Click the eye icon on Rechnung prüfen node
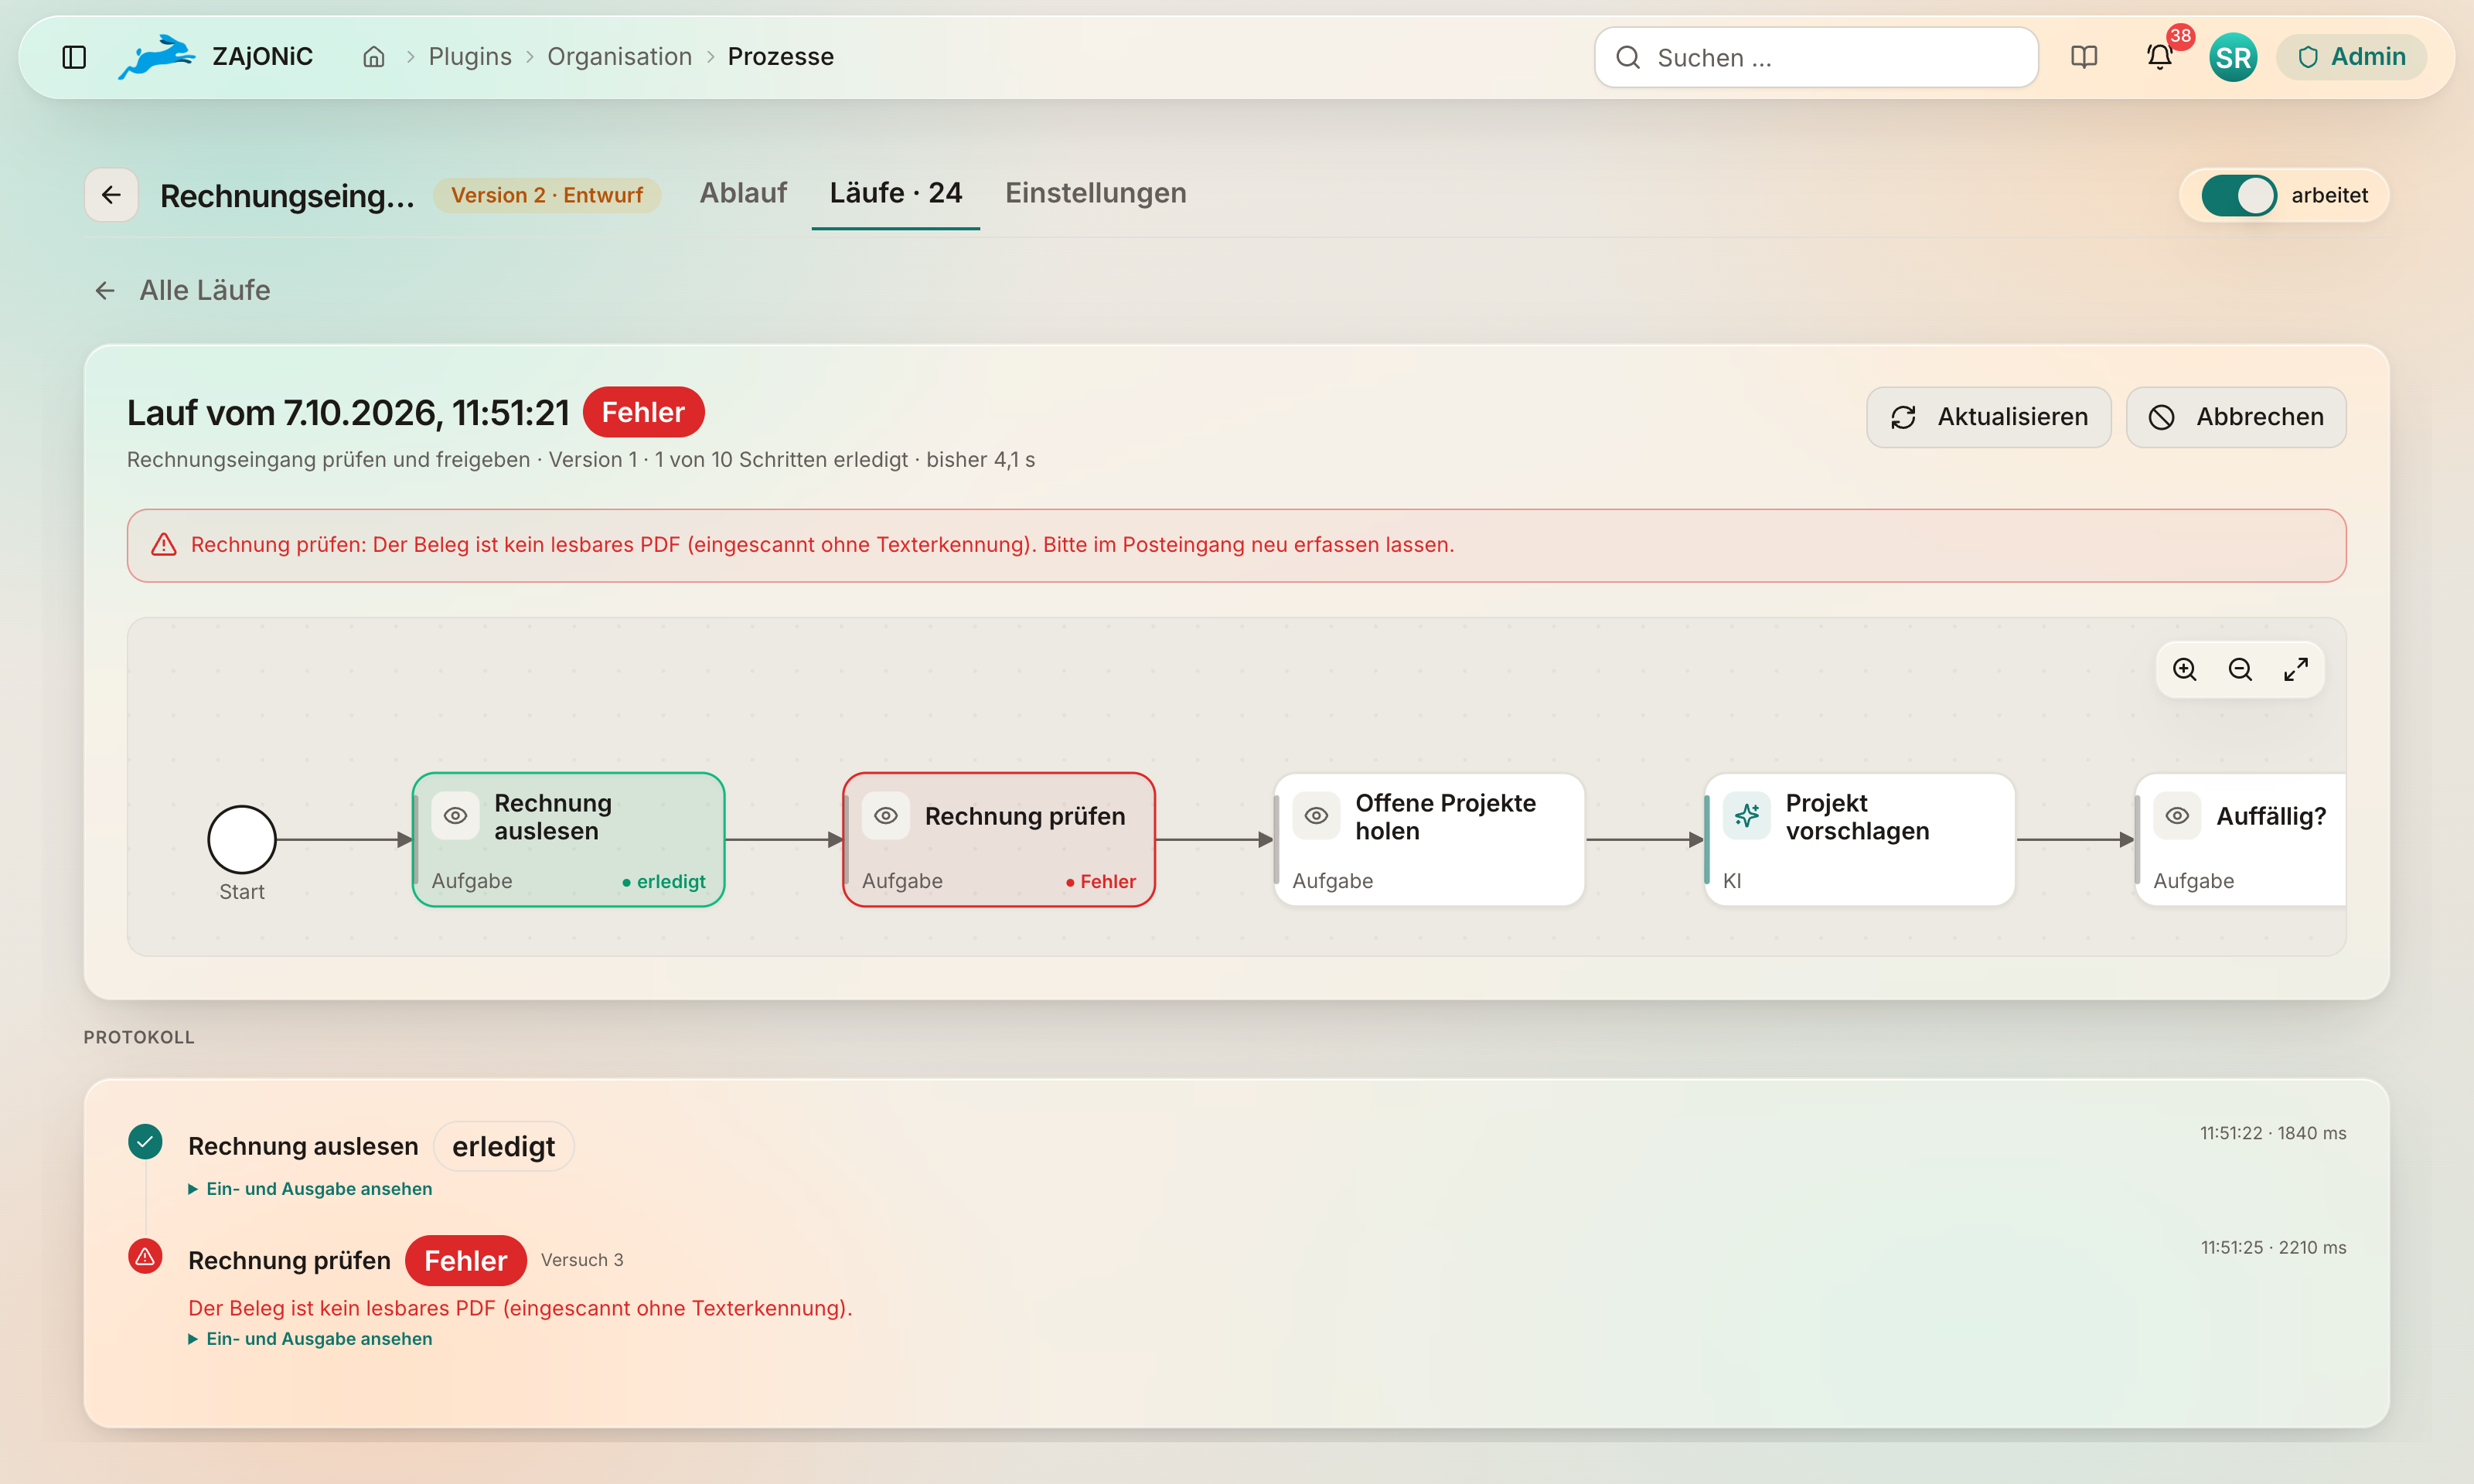Screen dimensions: 2474x1484 886,816
